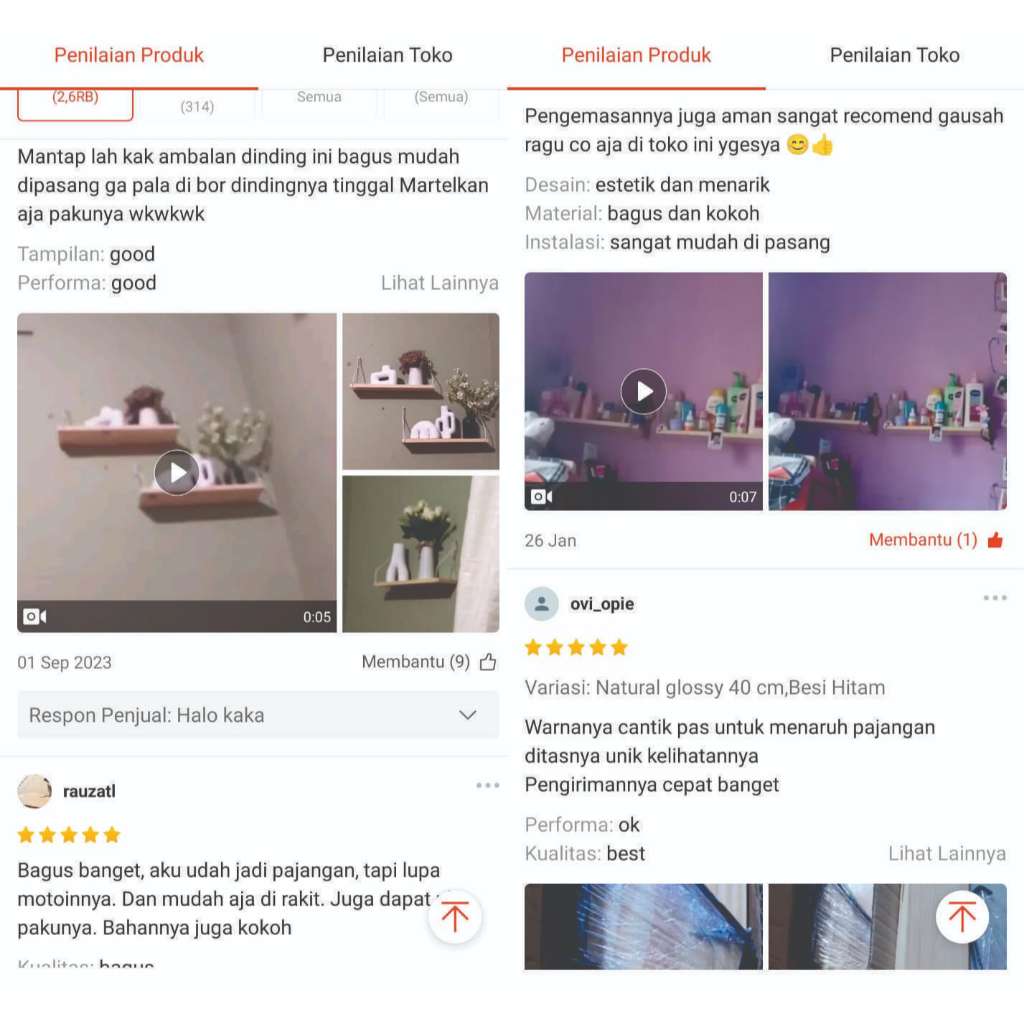This screenshot has height=1024, width=1024.
Task: Play the 0:07 purple wall video
Action: coord(643,391)
